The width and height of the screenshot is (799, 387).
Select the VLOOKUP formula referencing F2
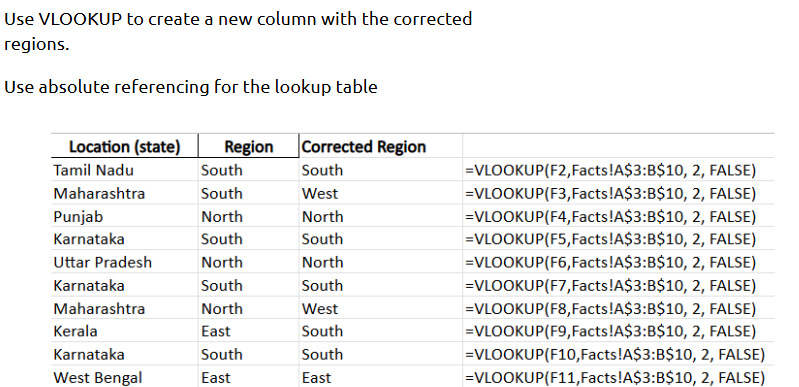click(x=610, y=170)
